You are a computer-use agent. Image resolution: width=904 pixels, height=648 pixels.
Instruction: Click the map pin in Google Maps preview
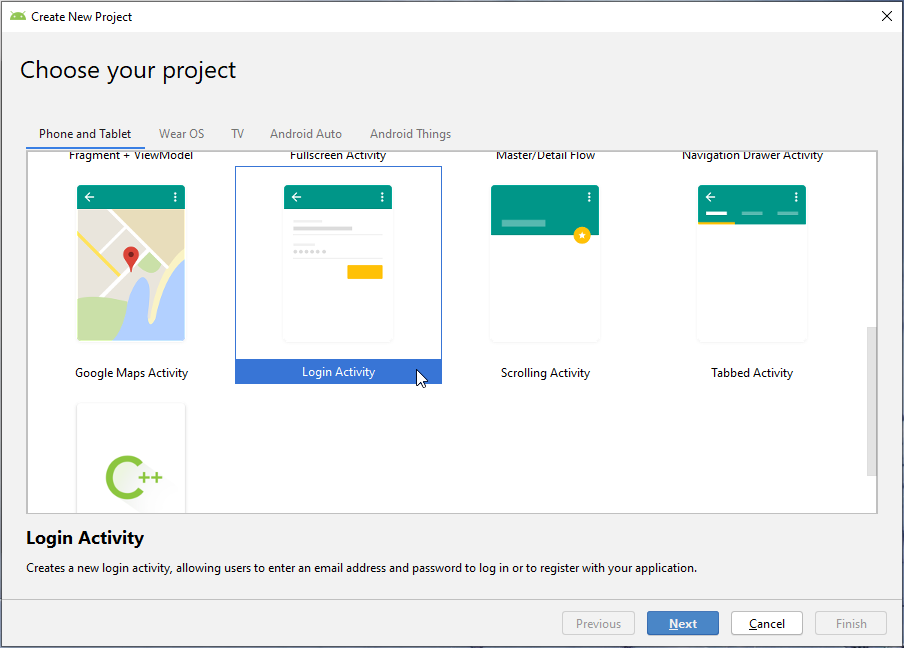point(131,259)
